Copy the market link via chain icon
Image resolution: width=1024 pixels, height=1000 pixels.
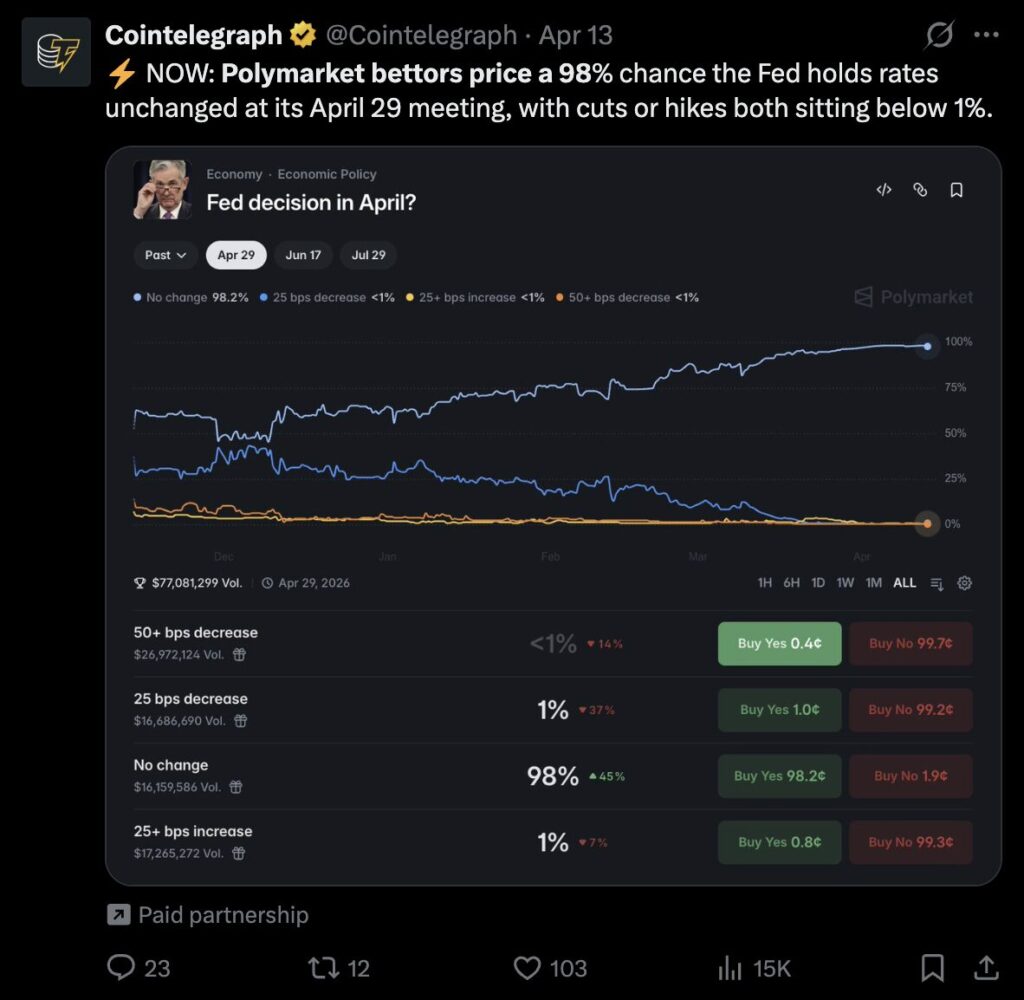click(x=921, y=190)
